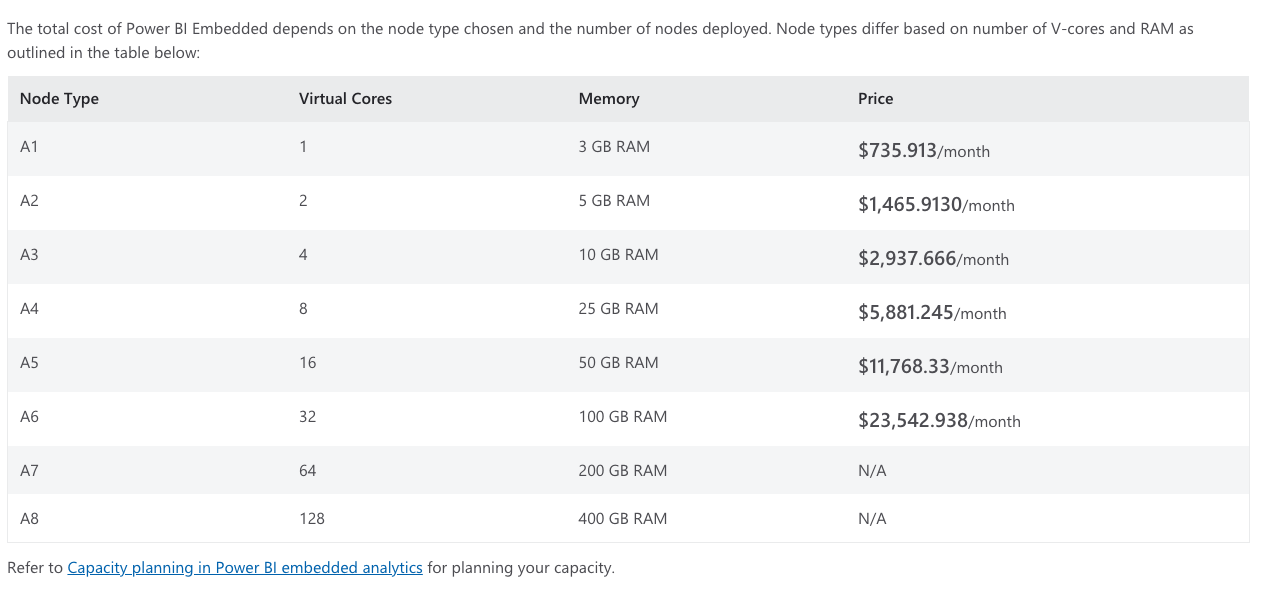Select the $1,465.9130/month price
The height and width of the screenshot is (610, 1266).
coord(935,205)
